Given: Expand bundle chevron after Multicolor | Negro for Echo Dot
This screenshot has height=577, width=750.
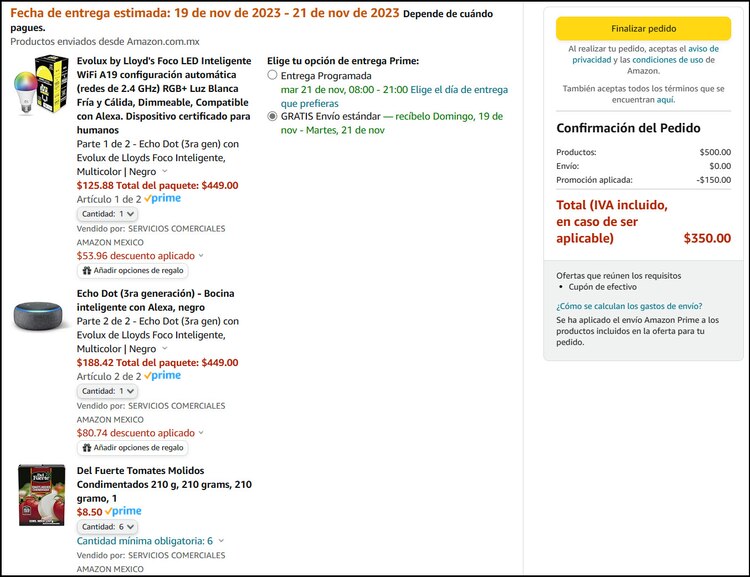Looking at the screenshot, I should [165, 348].
